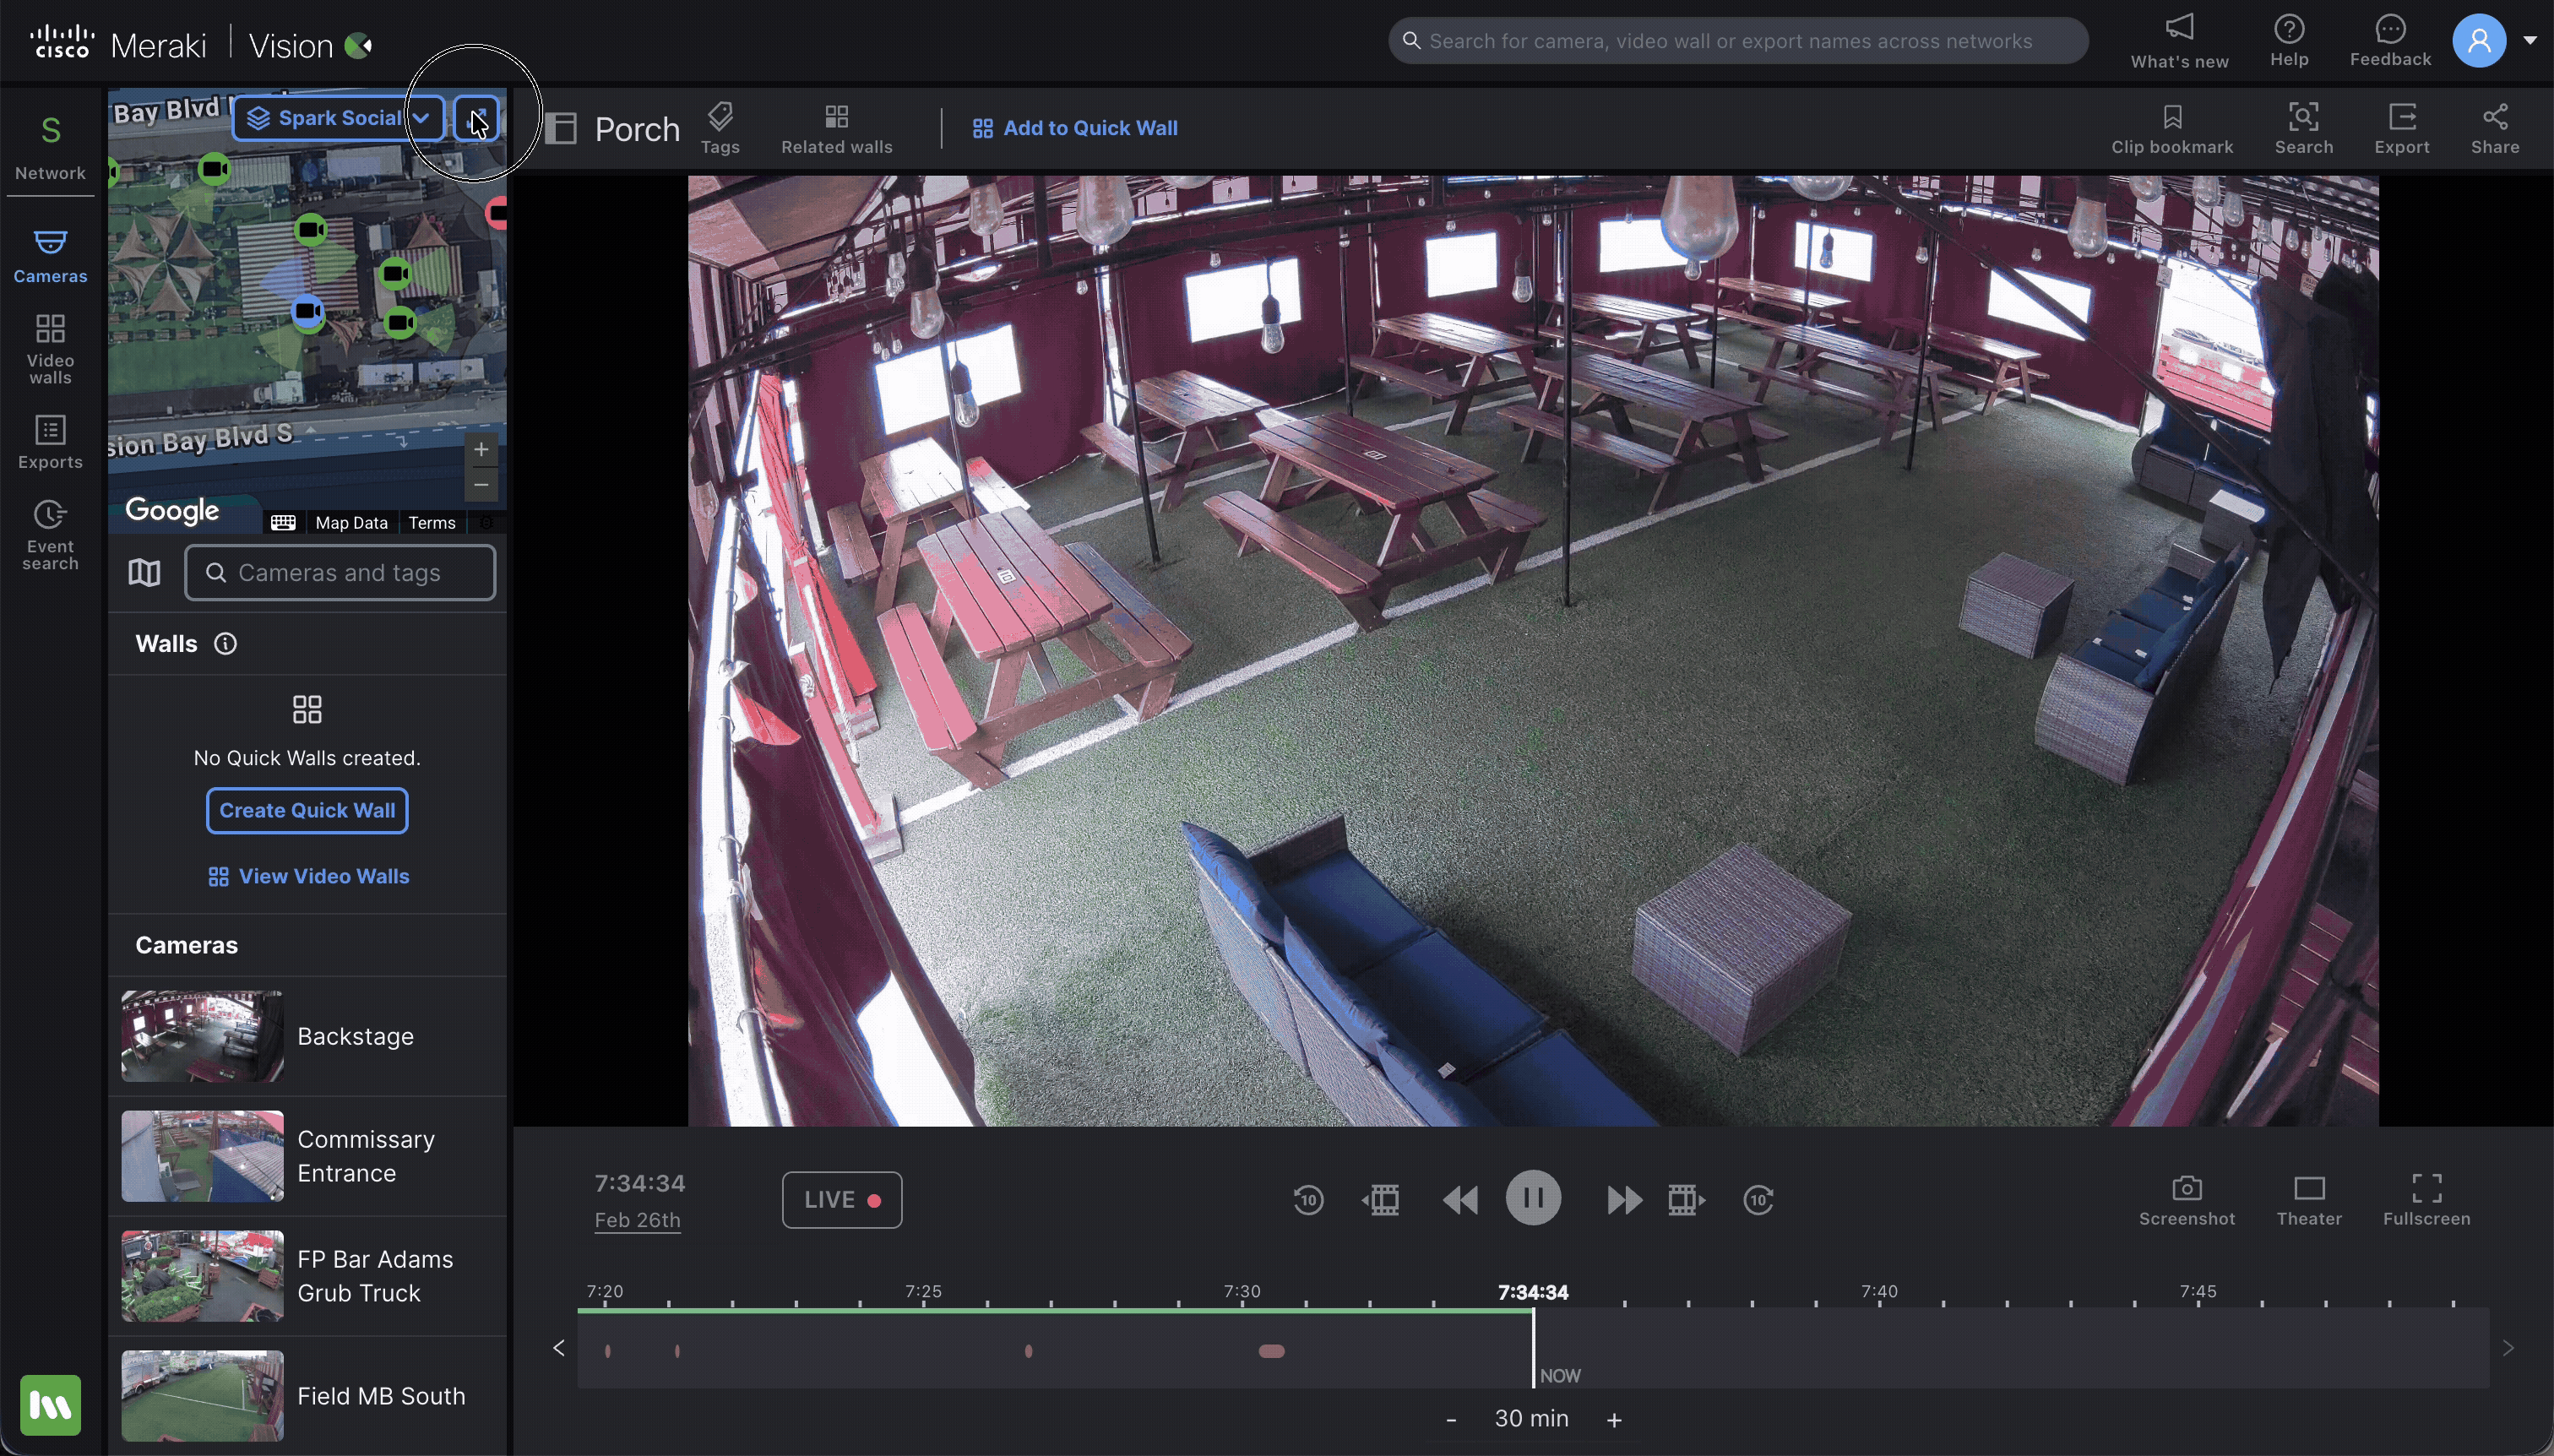The height and width of the screenshot is (1456, 2554).
Task: Select the Backstage camera thumbnail
Action: [x=202, y=1035]
